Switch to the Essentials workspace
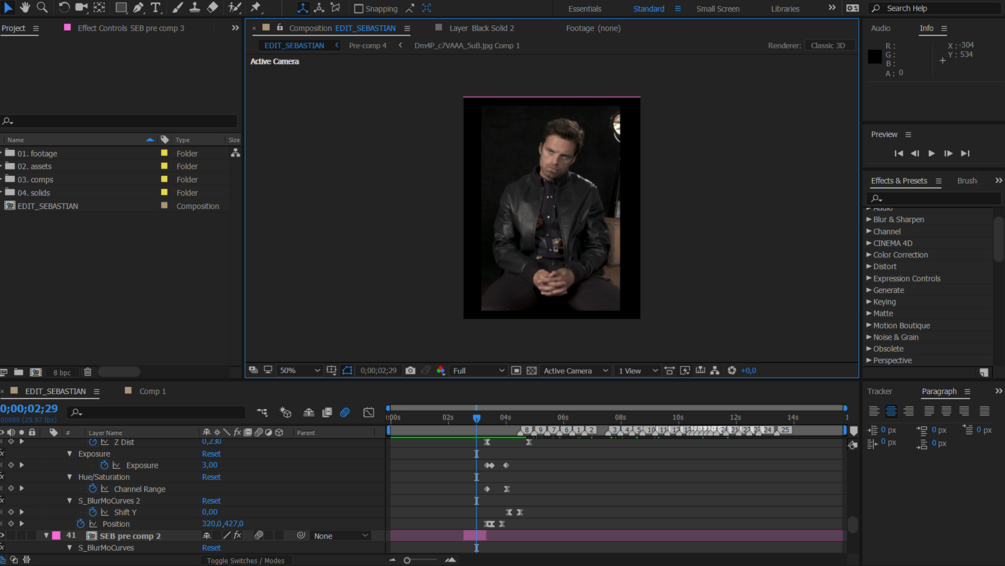The image size is (1005, 566). pyautogui.click(x=585, y=9)
